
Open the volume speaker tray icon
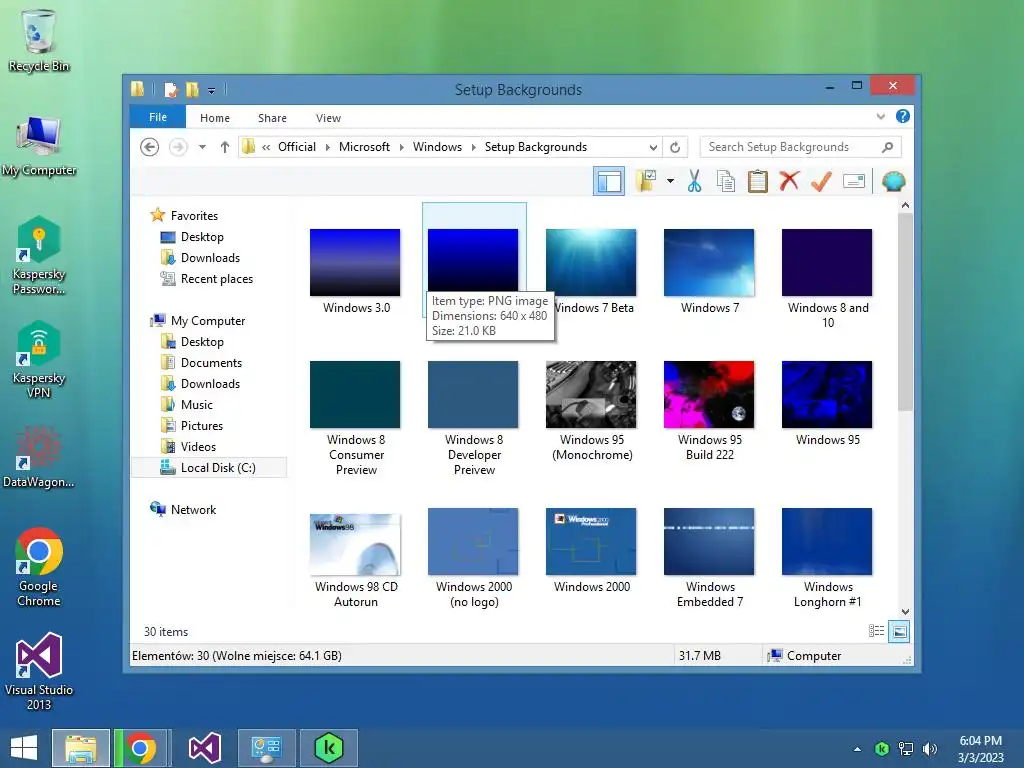(x=929, y=749)
